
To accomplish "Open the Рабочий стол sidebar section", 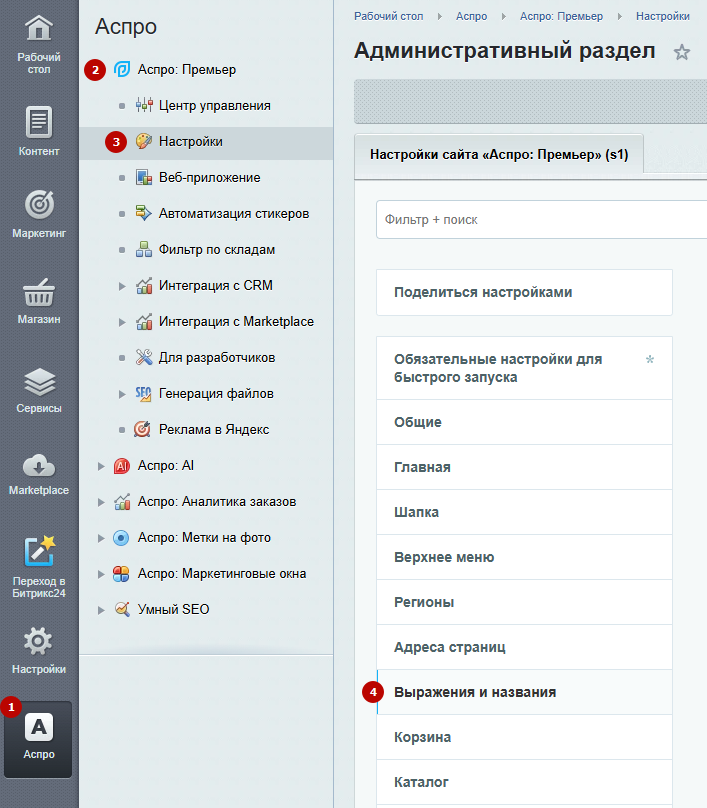I will pyautogui.click(x=39, y=44).
